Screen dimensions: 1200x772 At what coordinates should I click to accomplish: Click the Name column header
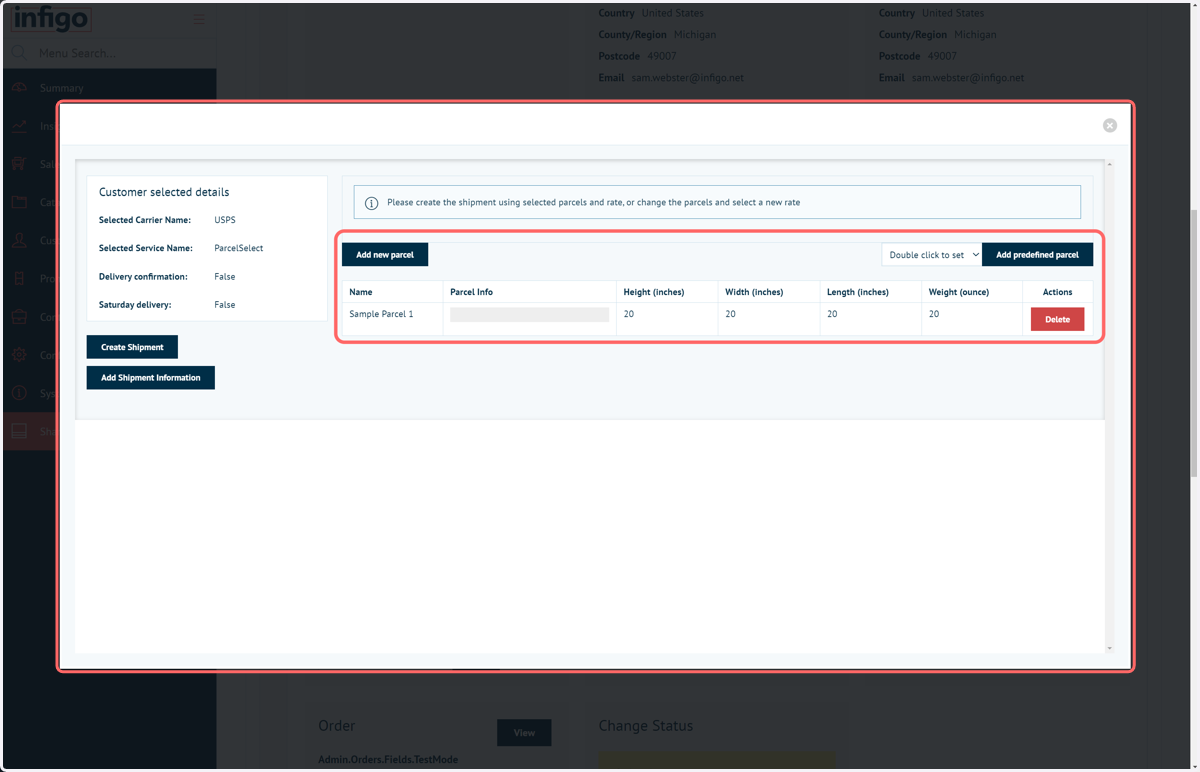point(361,292)
